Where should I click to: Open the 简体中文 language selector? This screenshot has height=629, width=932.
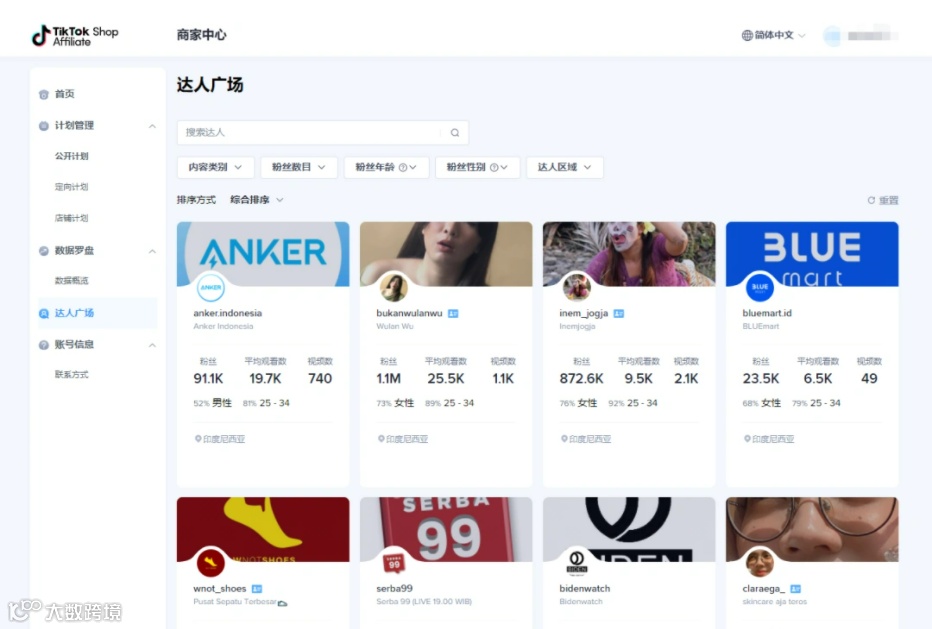coord(774,35)
